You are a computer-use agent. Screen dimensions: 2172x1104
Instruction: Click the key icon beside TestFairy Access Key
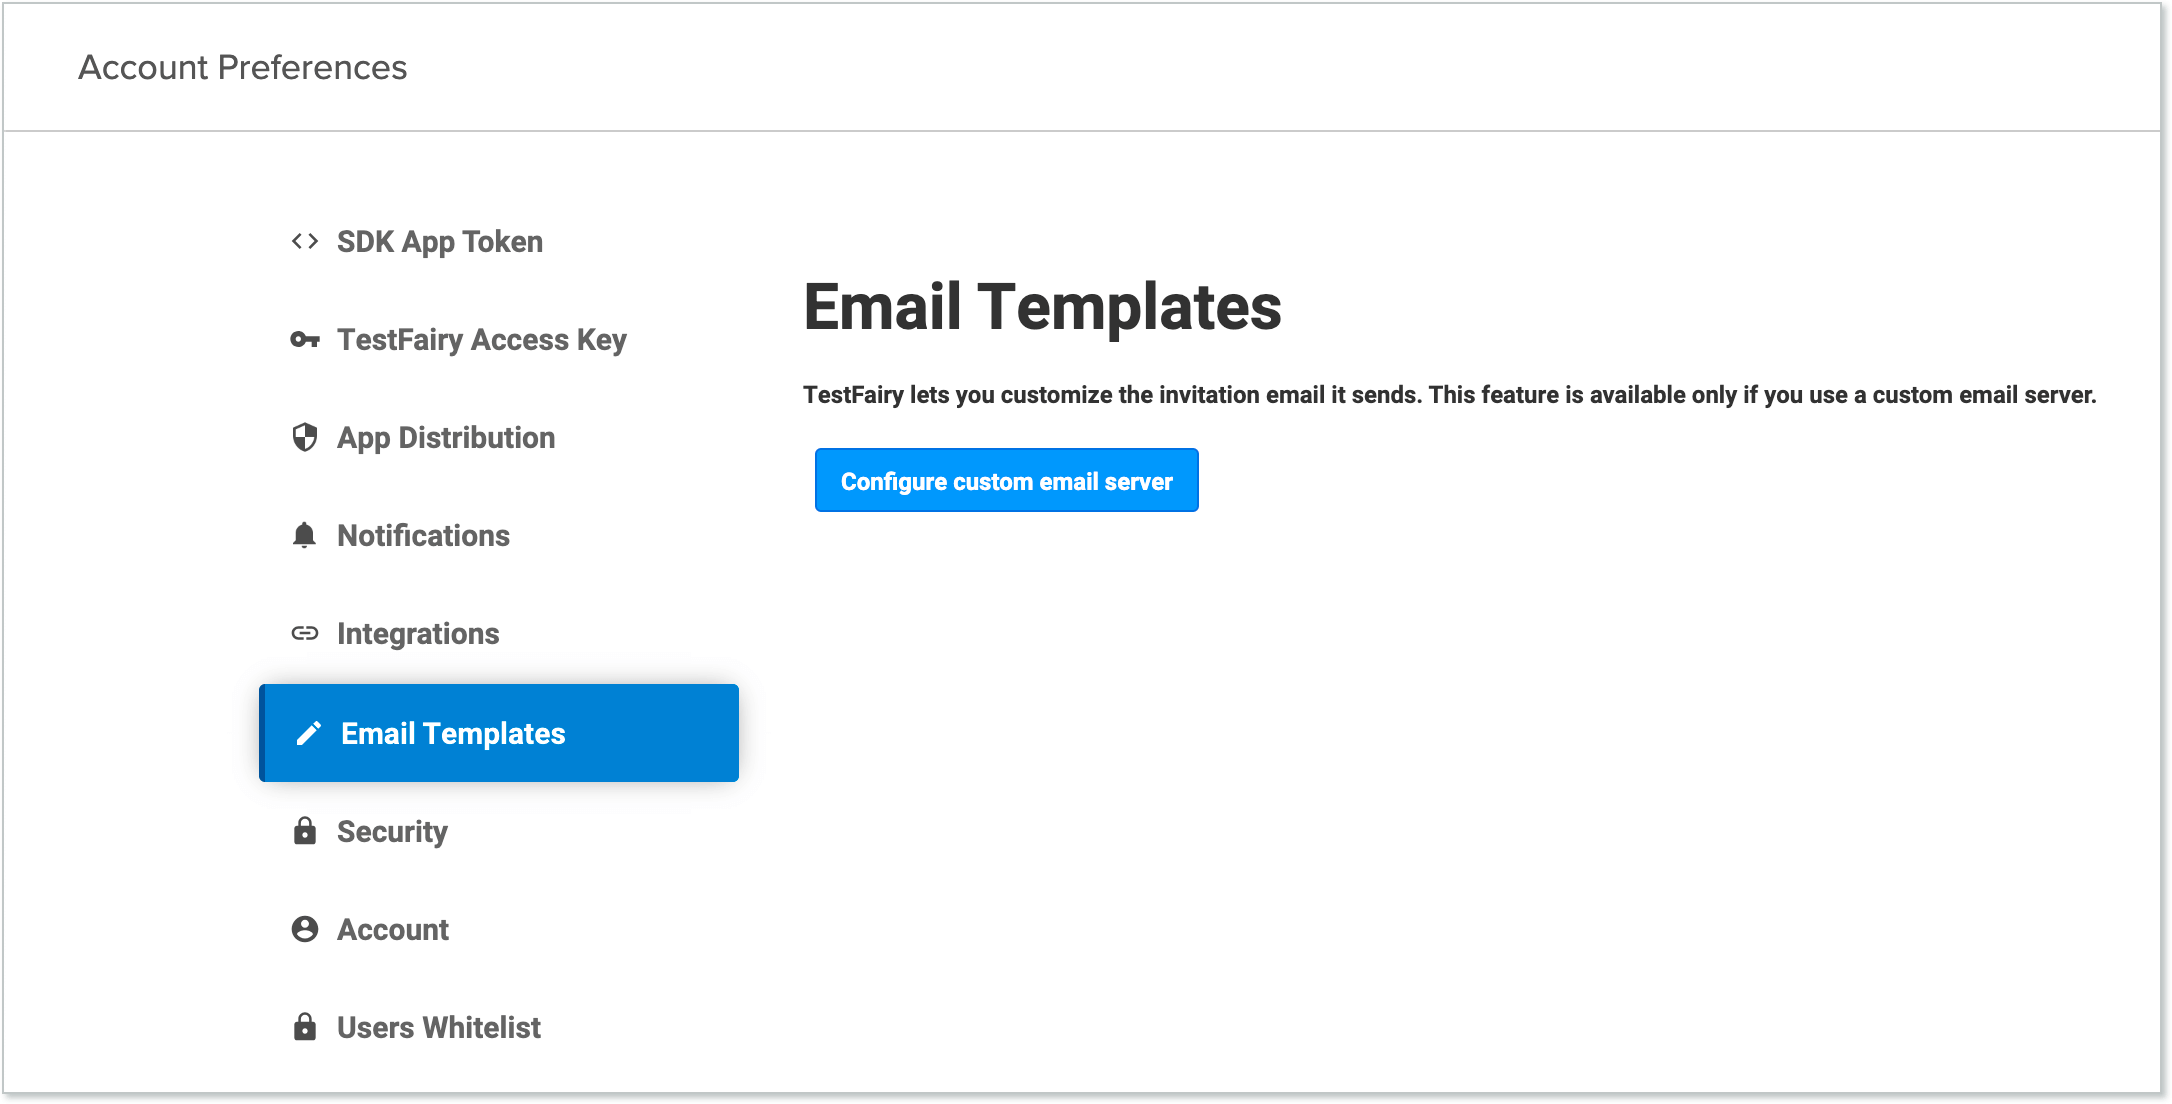coord(304,339)
